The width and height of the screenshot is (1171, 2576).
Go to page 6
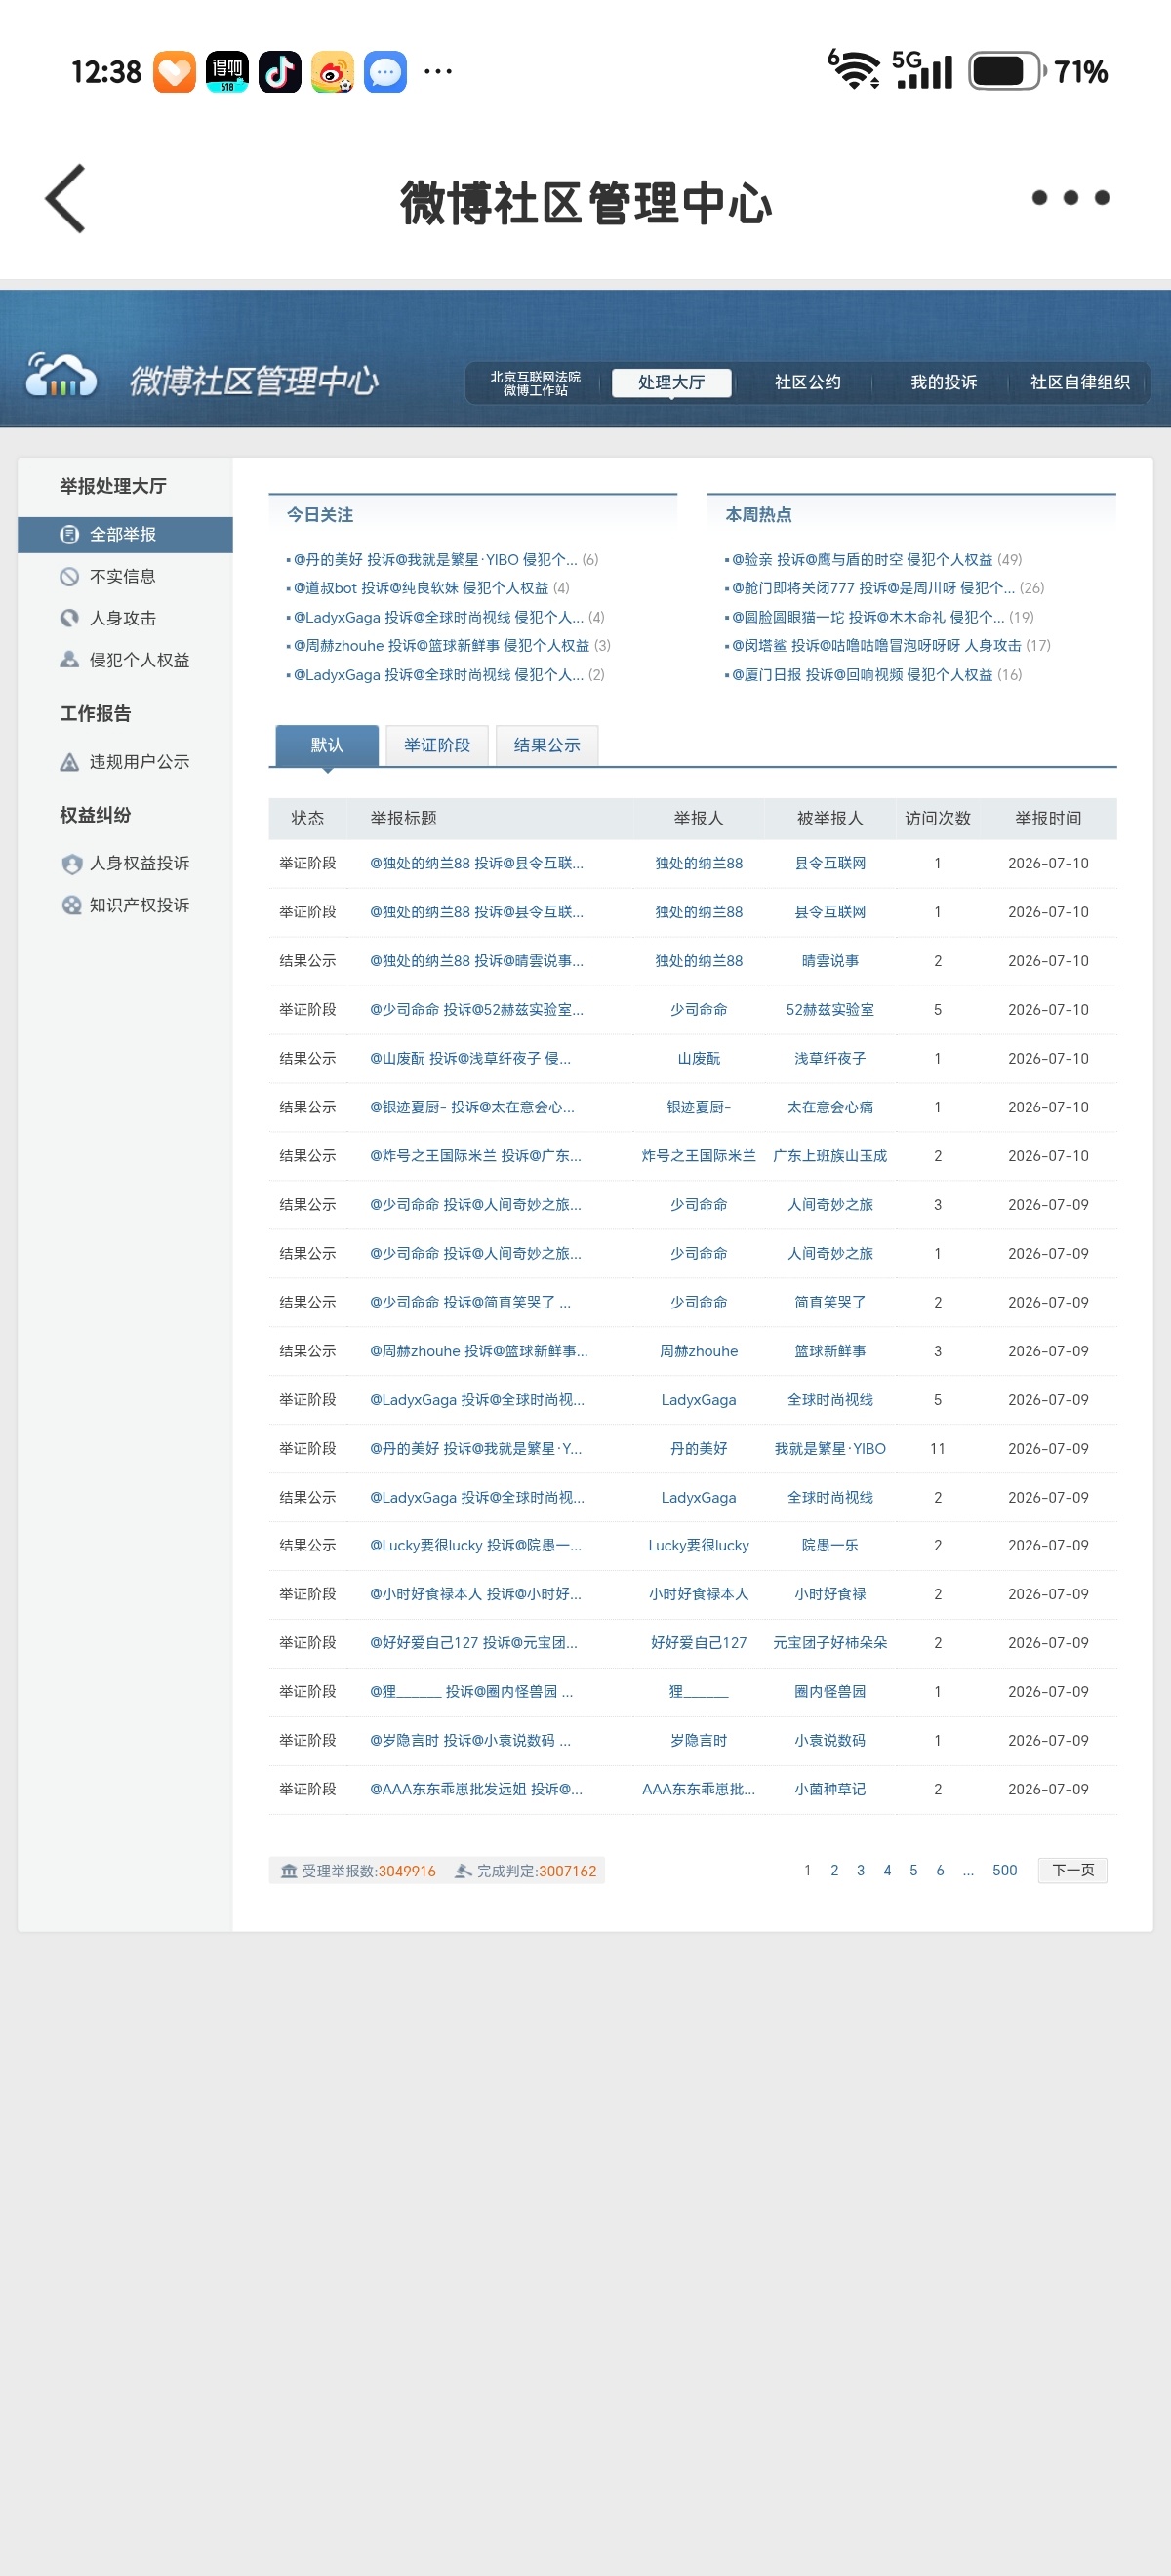coord(940,1871)
